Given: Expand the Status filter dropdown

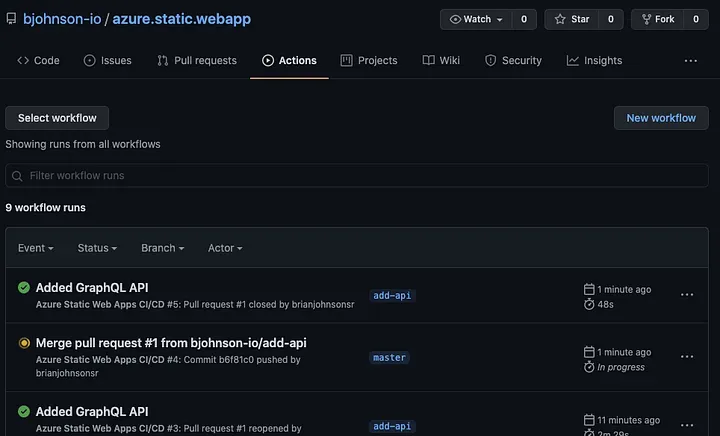Looking at the screenshot, I should 97,248.
